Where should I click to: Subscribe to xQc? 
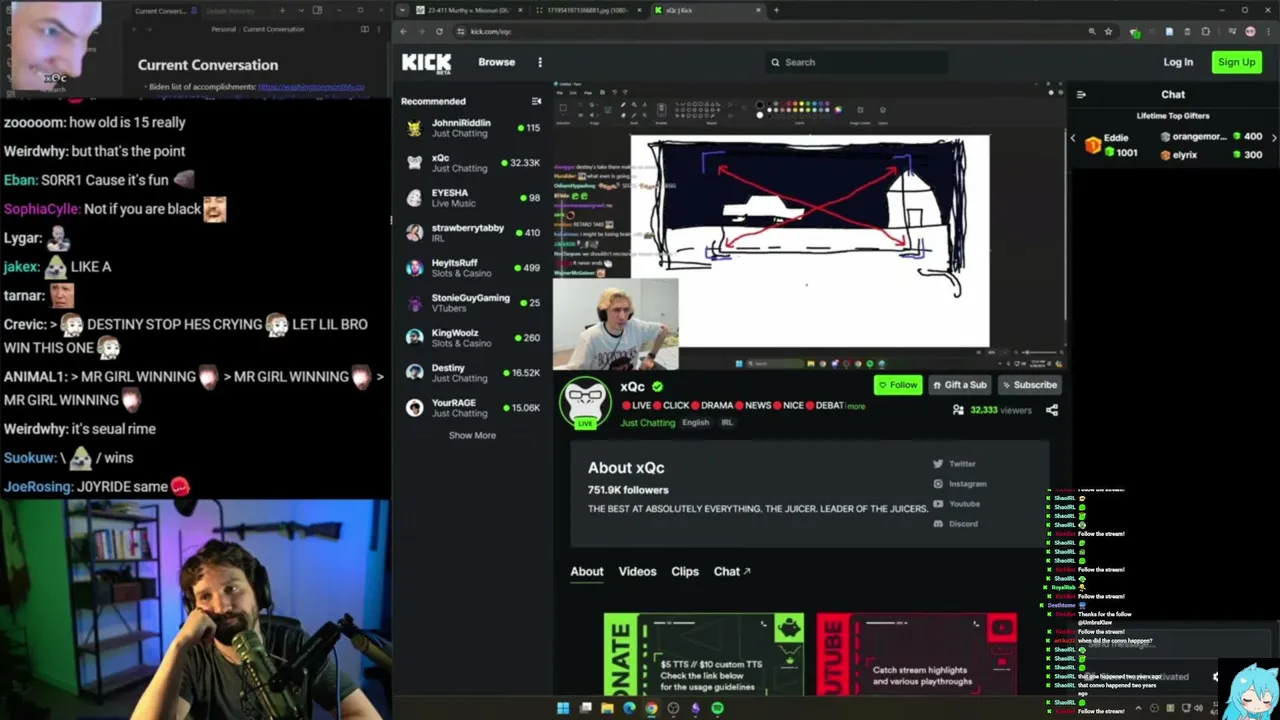[x=1029, y=385]
